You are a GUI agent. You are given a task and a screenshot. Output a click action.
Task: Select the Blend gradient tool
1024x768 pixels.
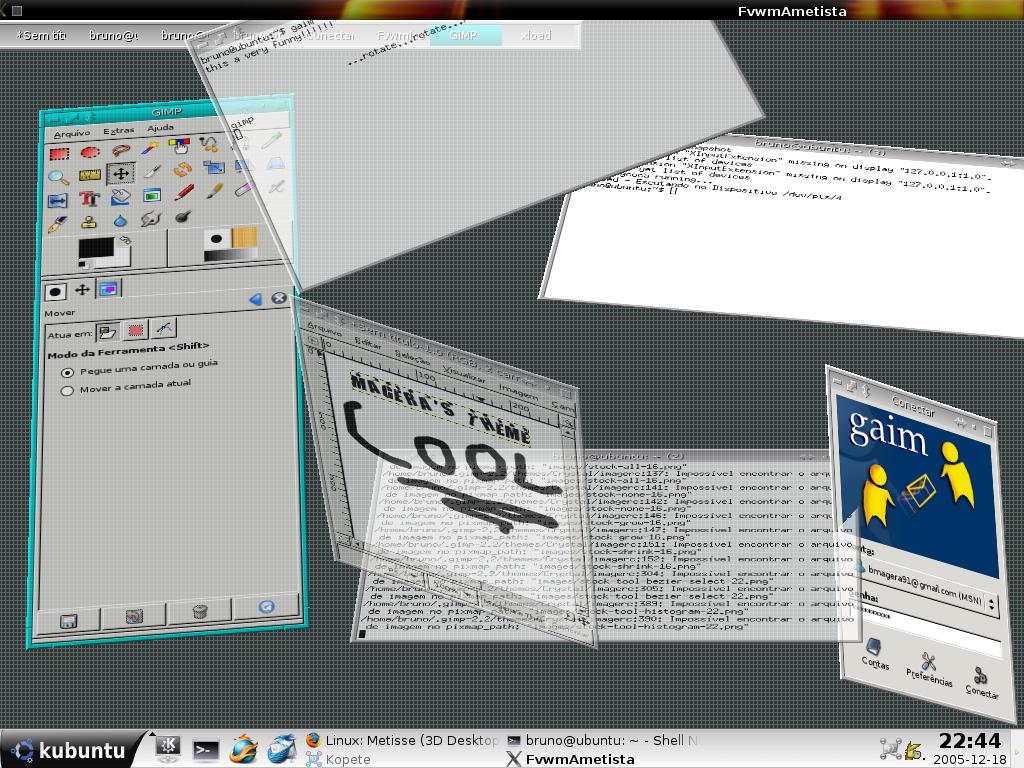pyautogui.click(x=152, y=195)
